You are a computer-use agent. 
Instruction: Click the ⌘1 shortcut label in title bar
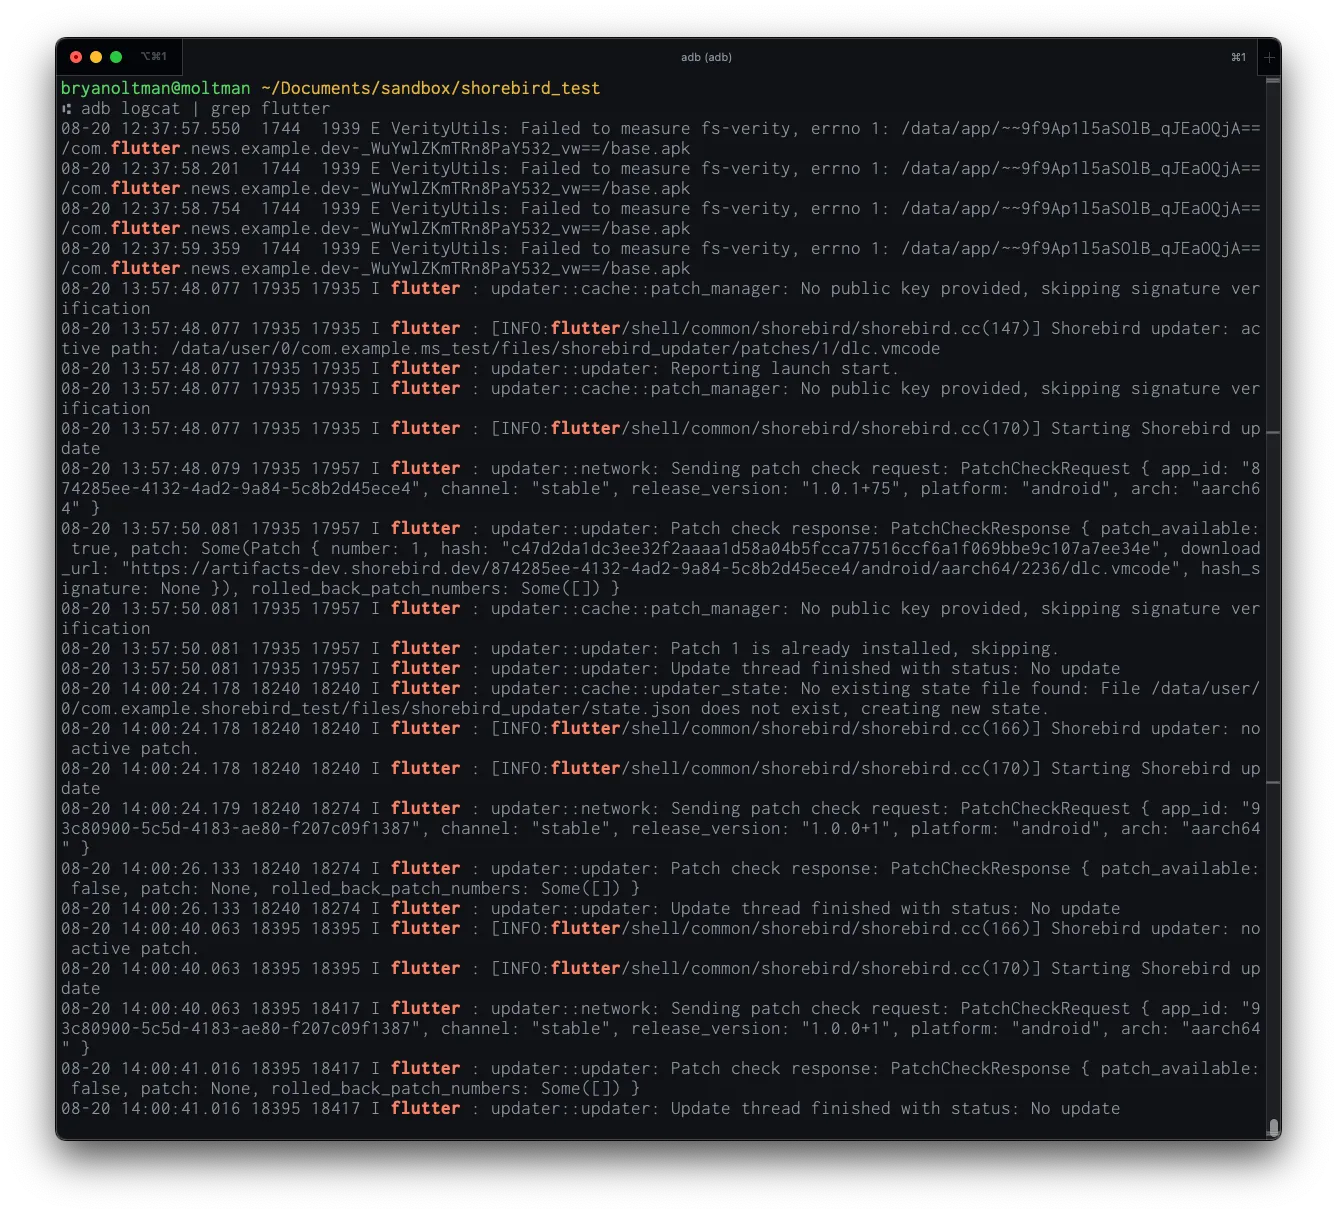coord(1238,57)
